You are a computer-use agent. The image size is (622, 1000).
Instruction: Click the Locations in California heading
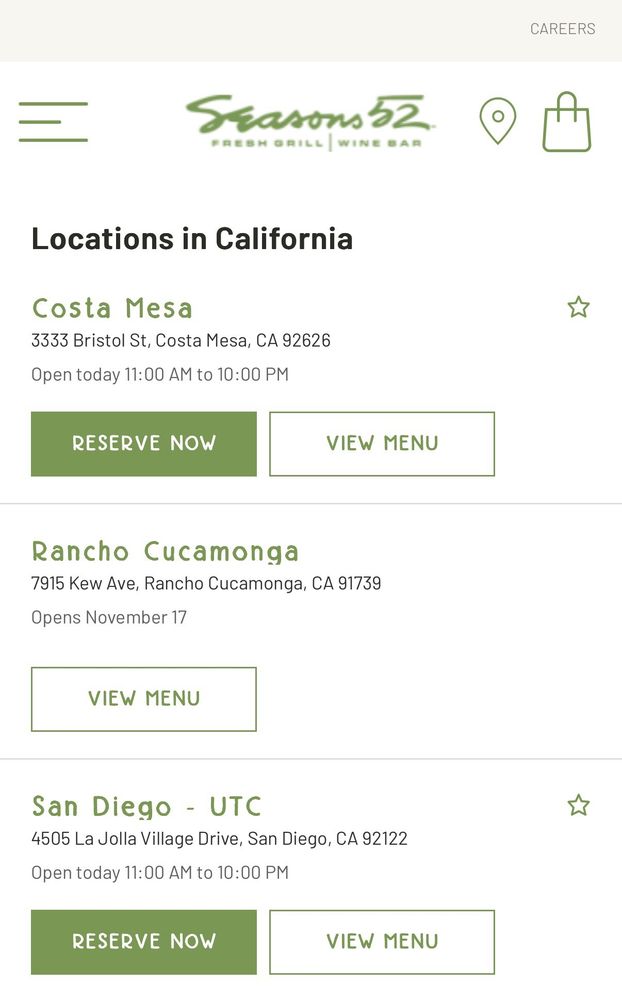[x=192, y=239]
